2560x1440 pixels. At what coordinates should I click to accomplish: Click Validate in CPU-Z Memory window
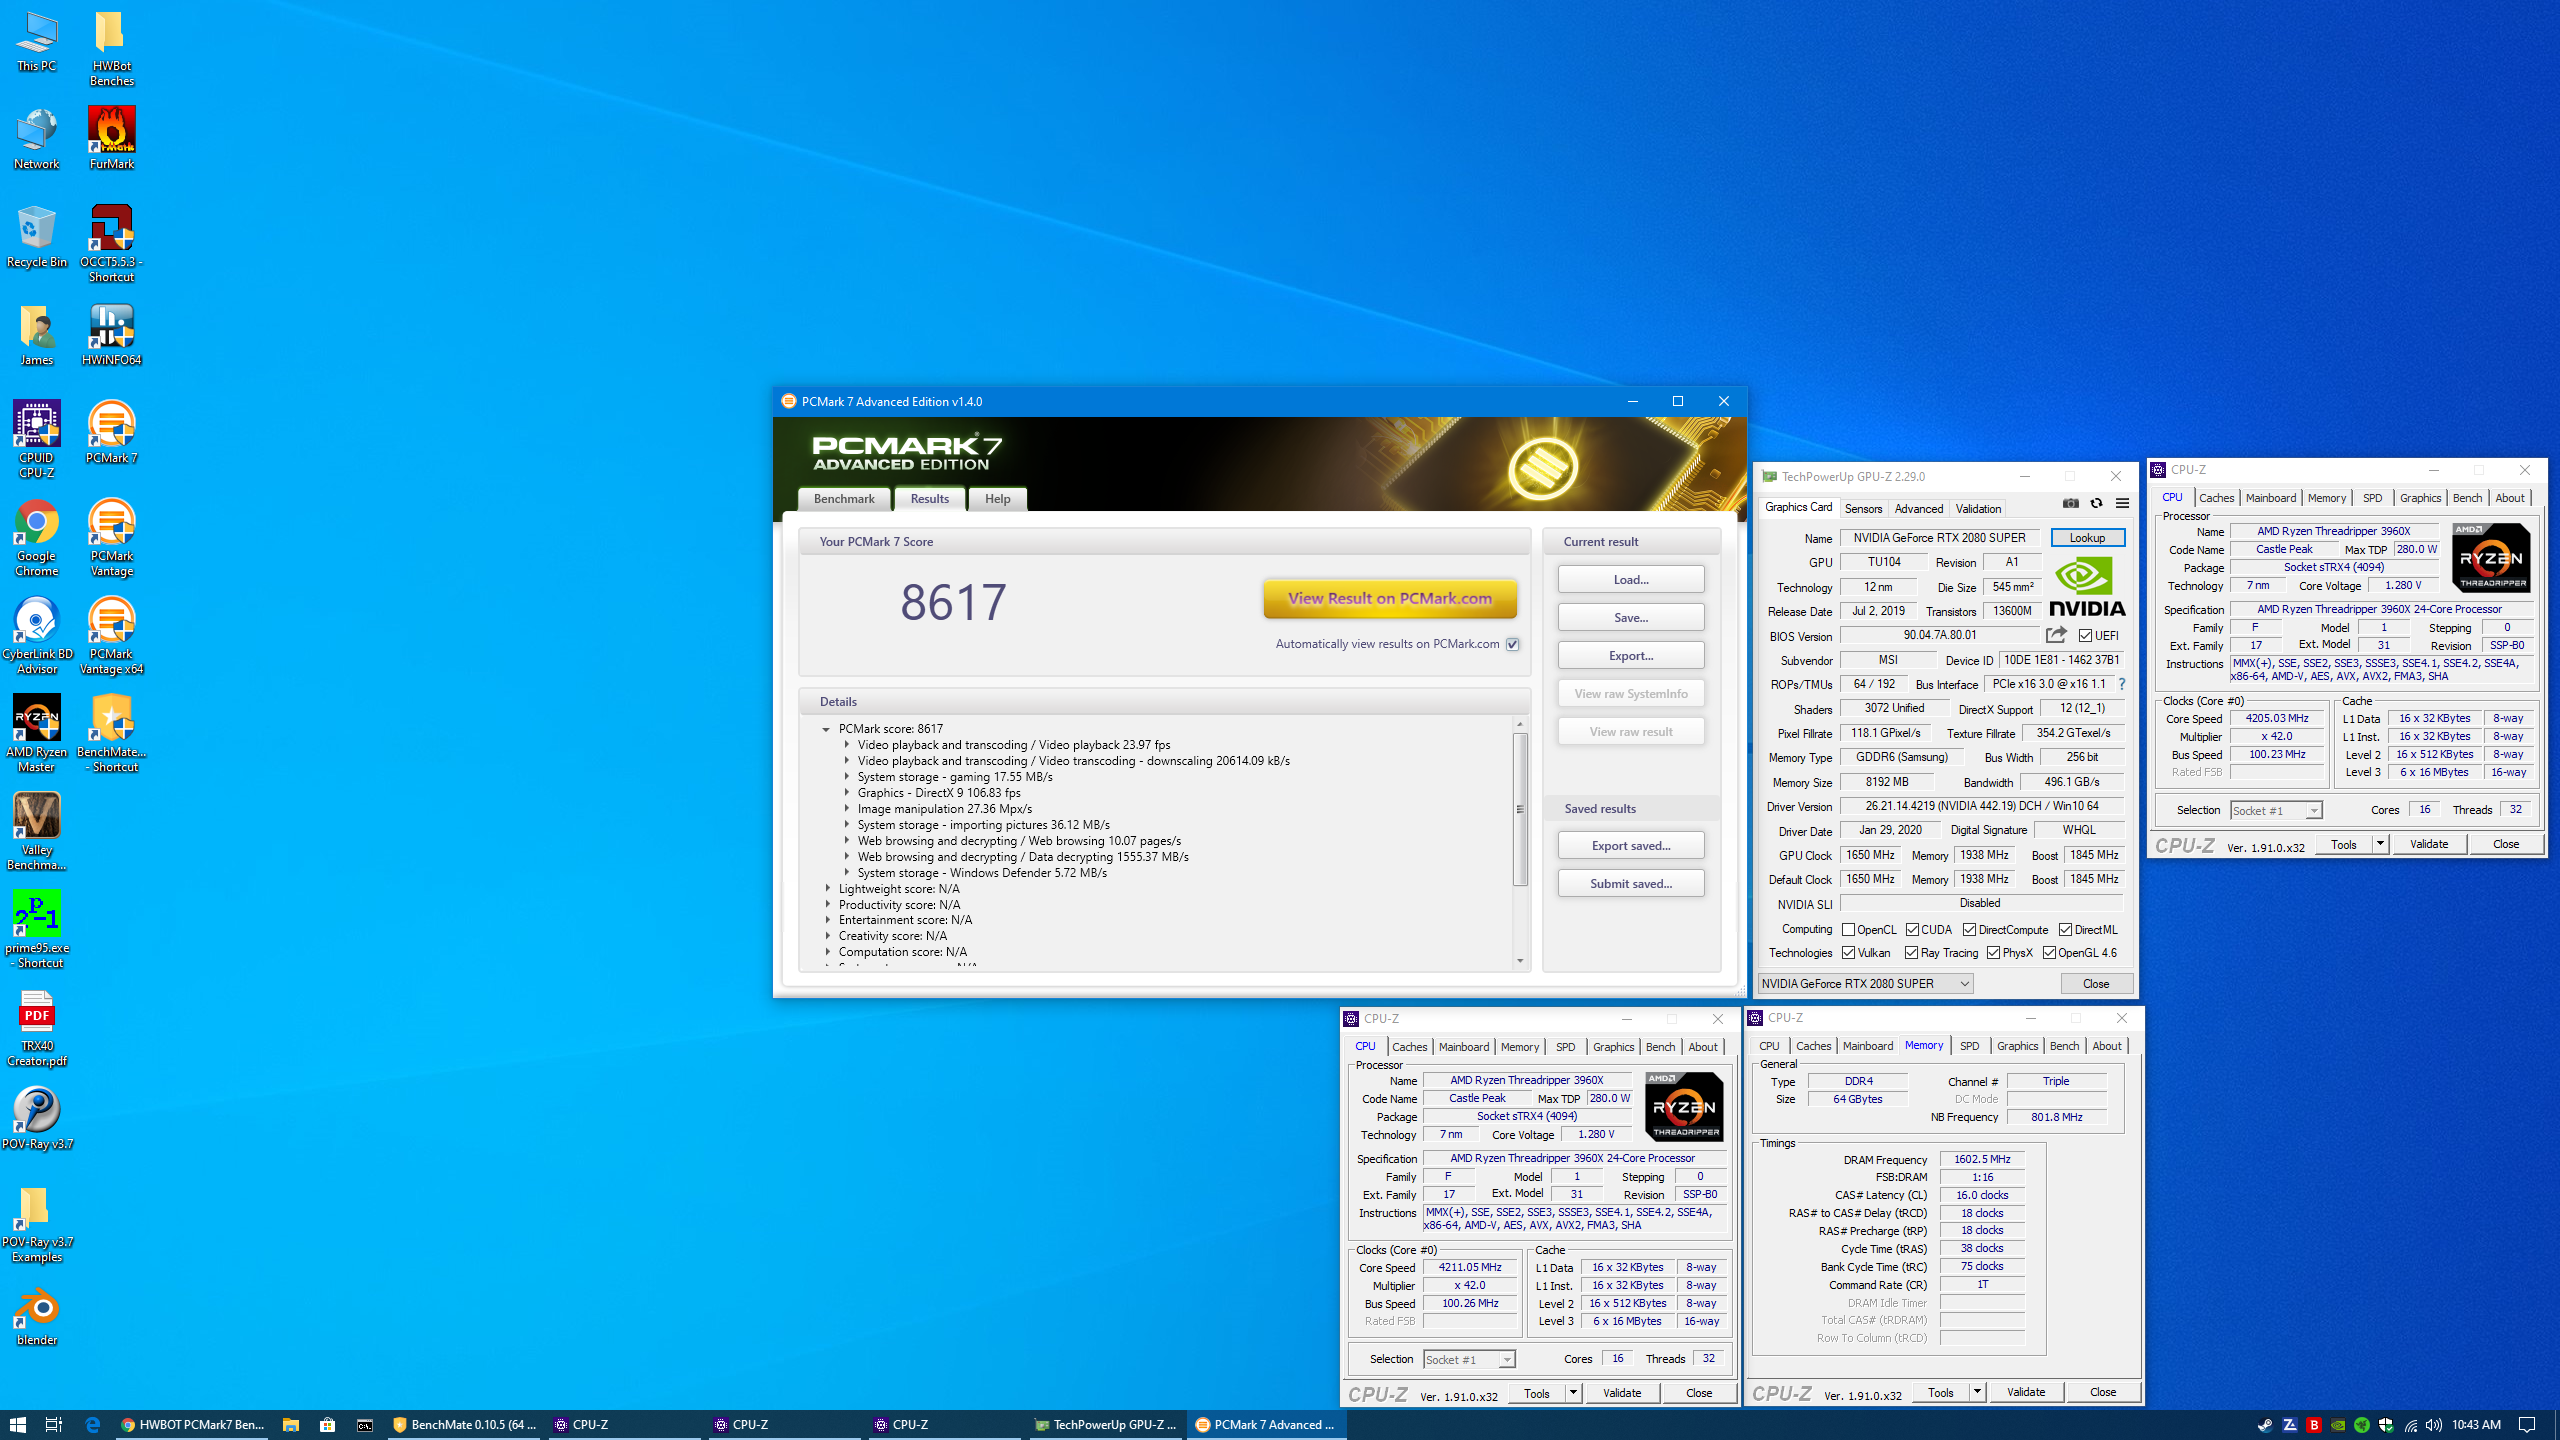pos(2025,1391)
